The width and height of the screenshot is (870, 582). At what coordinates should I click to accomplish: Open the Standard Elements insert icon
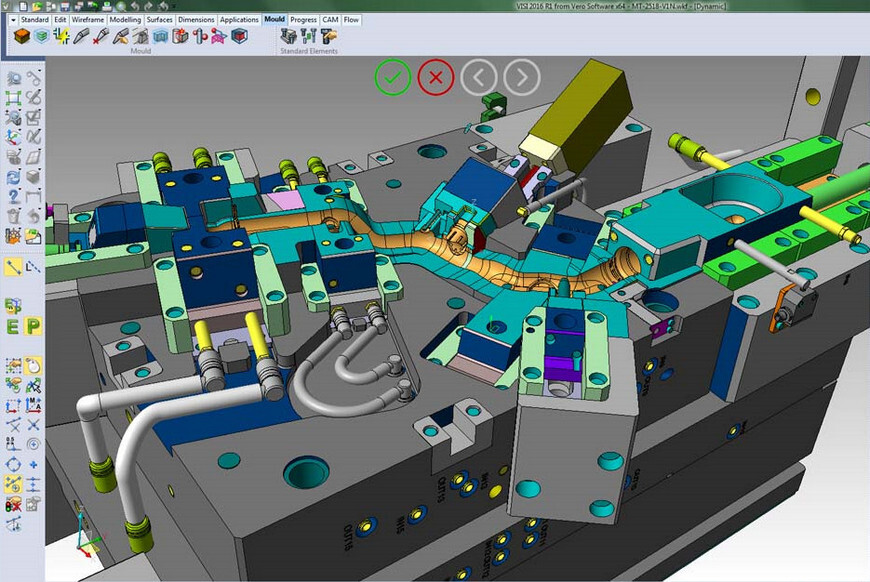[x=289, y=37]
